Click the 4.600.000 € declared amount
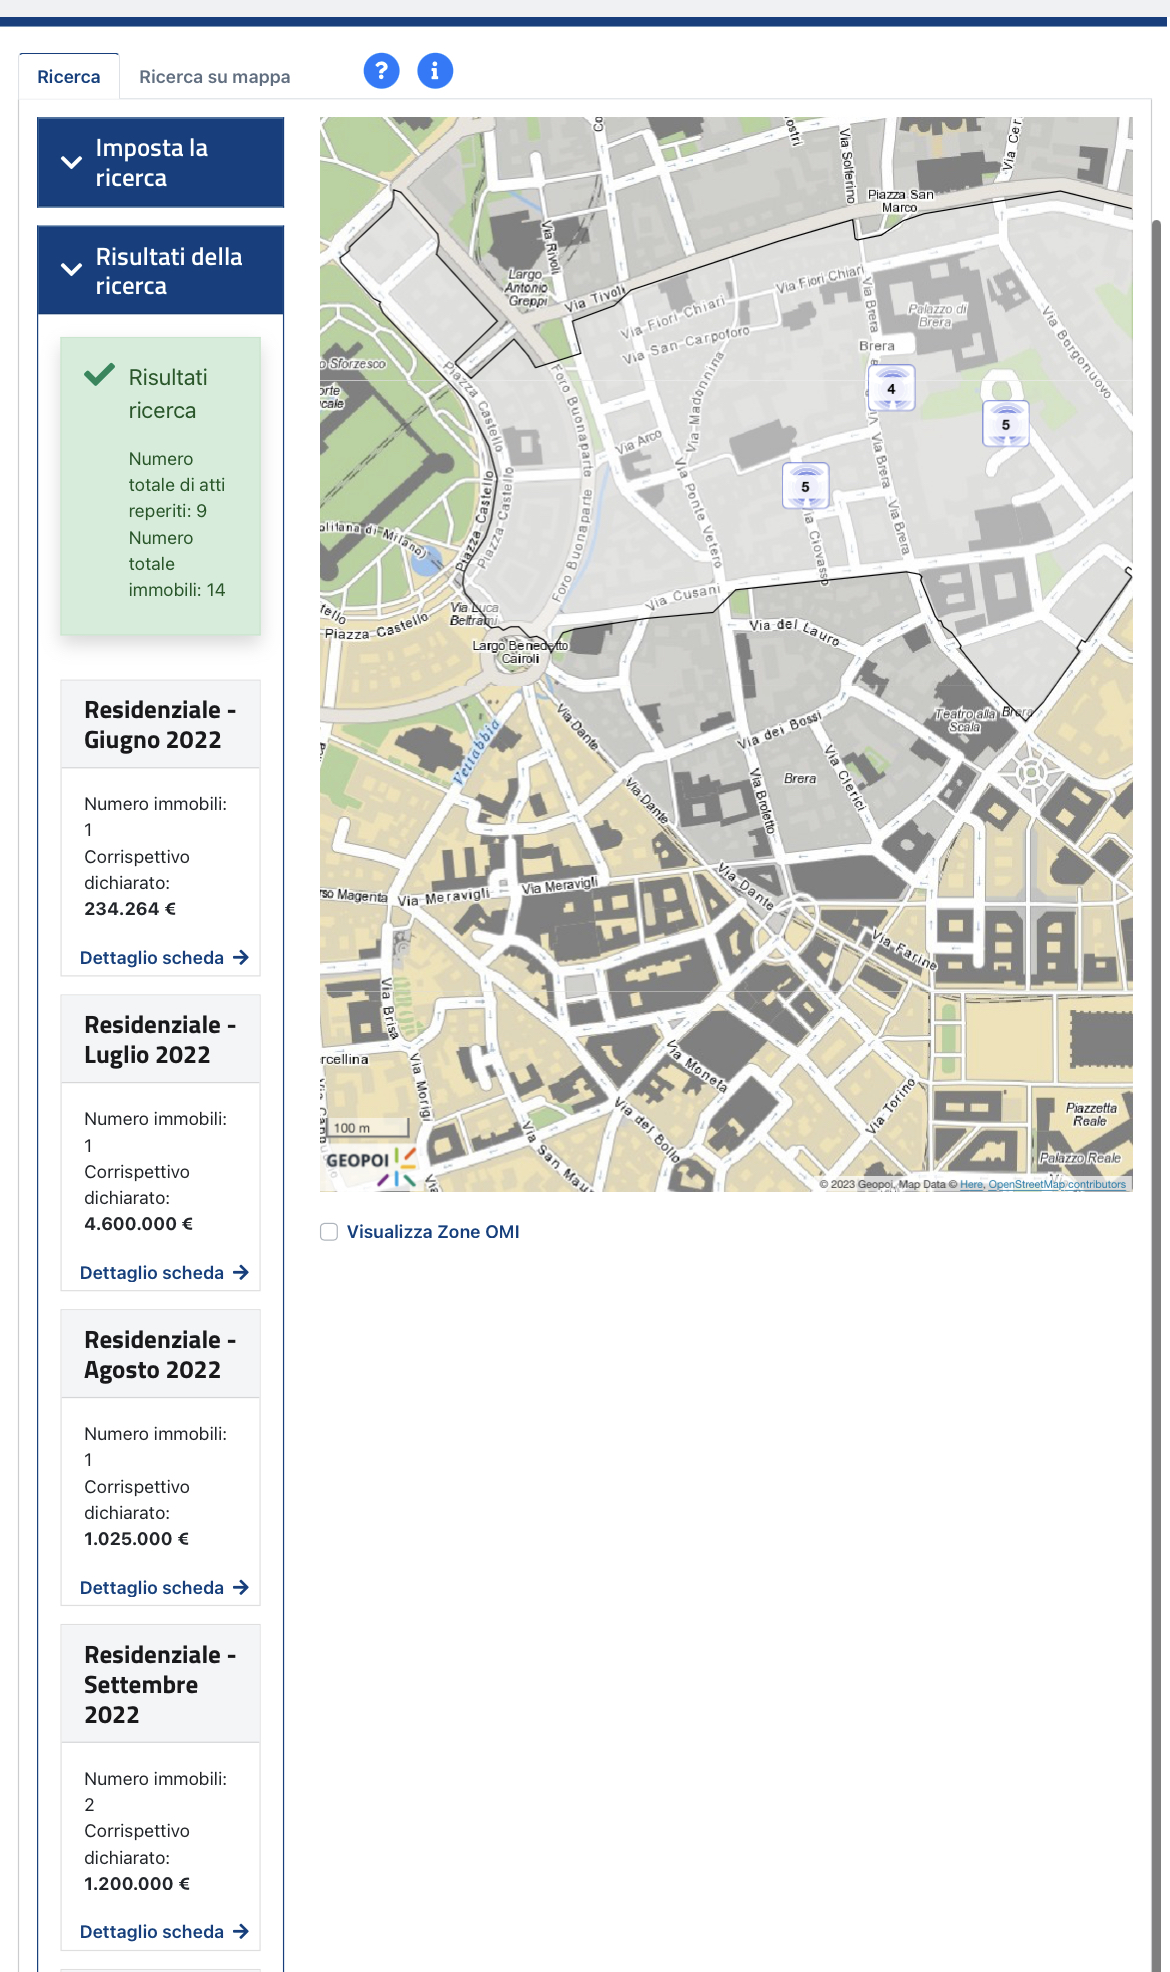 (139, 1224)
